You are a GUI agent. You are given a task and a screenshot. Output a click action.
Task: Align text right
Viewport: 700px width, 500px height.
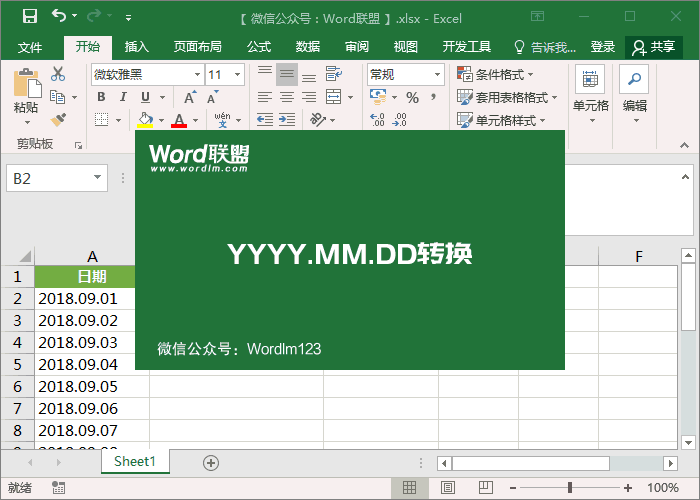(309, 97)
